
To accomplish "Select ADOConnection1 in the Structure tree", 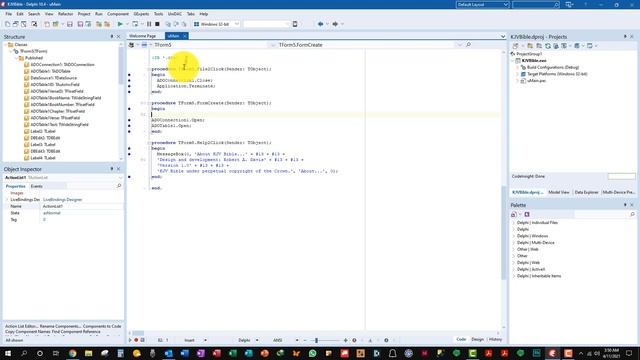I will [62, 64].
